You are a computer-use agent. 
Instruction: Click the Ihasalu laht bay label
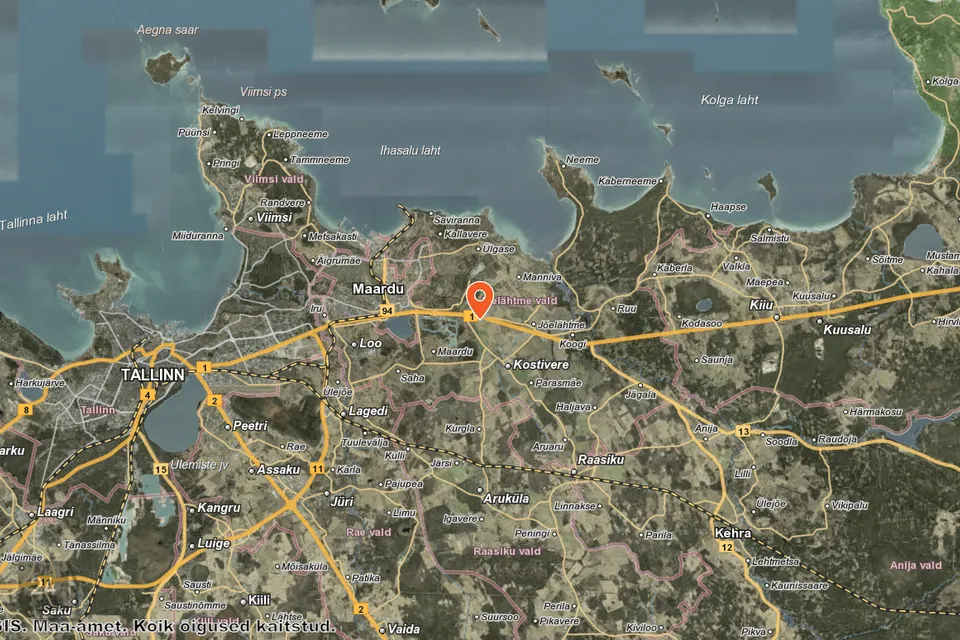[x=410, y=150]
